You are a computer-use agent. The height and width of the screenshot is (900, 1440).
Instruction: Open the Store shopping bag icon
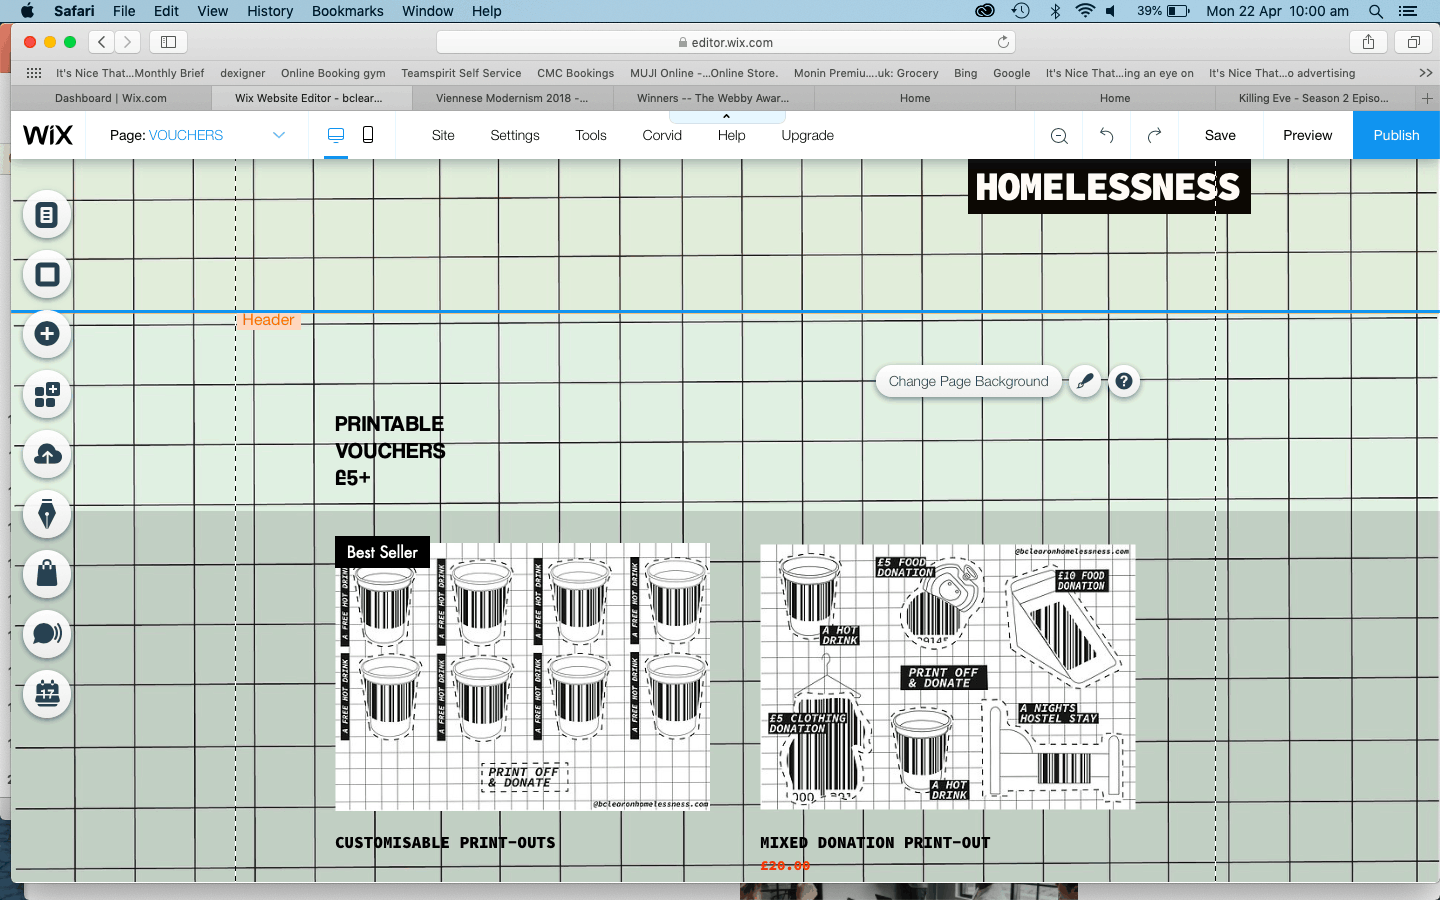pos(47,574)
